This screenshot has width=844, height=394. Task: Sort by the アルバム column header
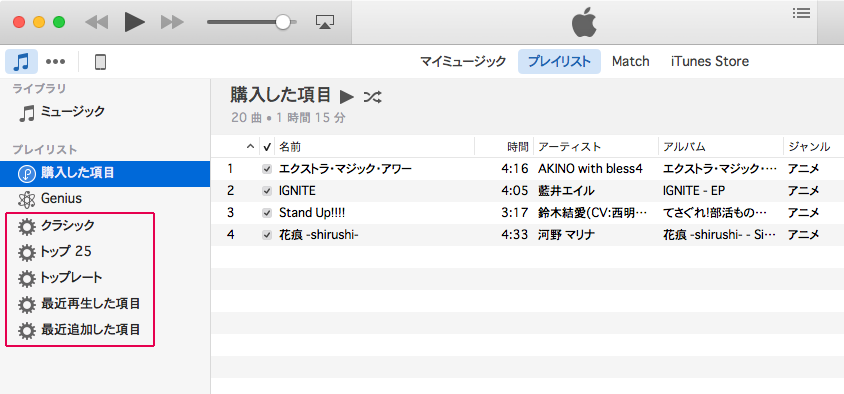click(684, 146)
